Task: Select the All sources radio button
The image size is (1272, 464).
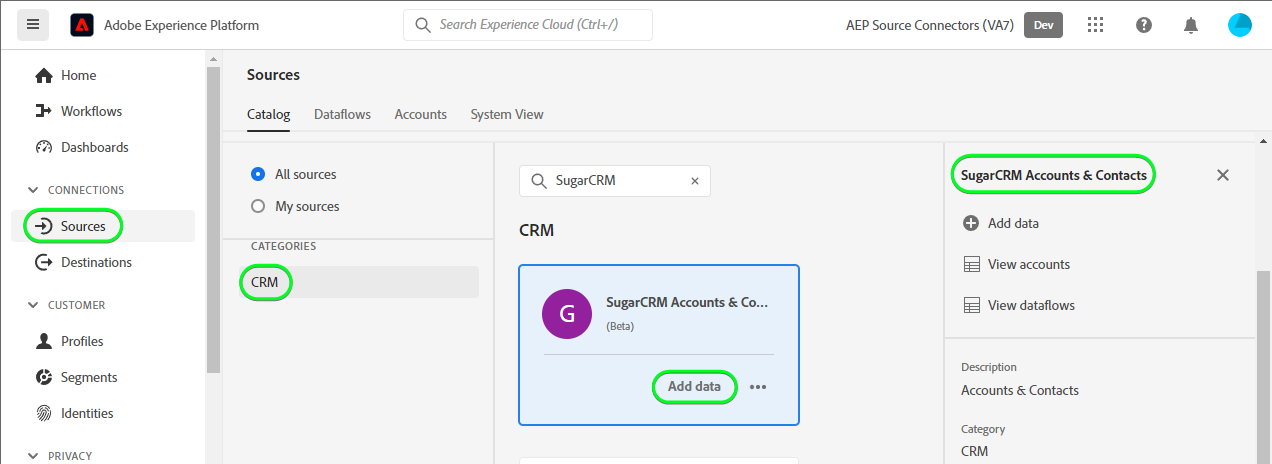Action: 257,174
